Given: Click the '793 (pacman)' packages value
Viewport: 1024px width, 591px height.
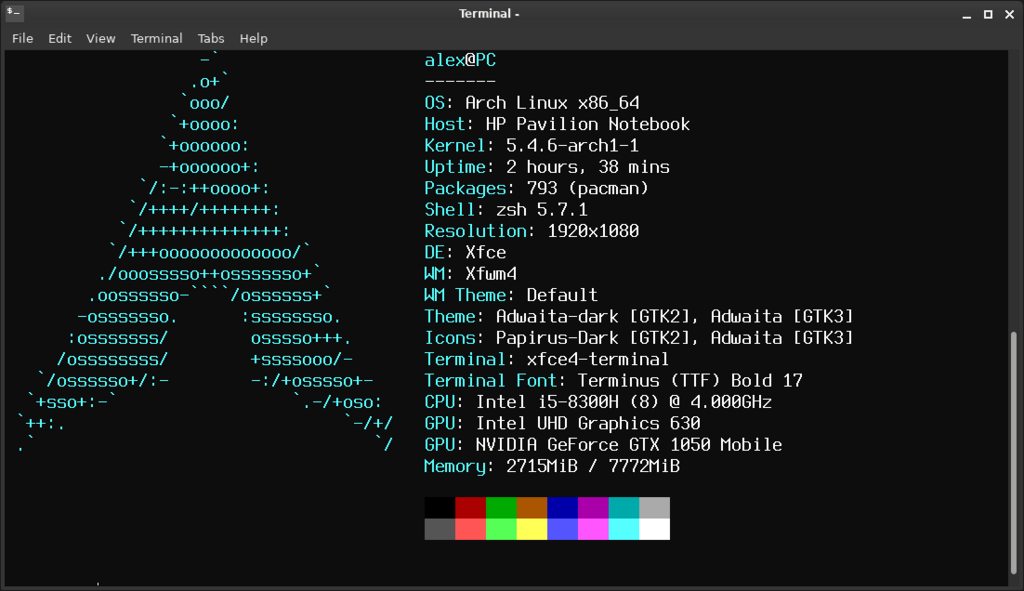Looking at the screenshot, I should 588,189.
